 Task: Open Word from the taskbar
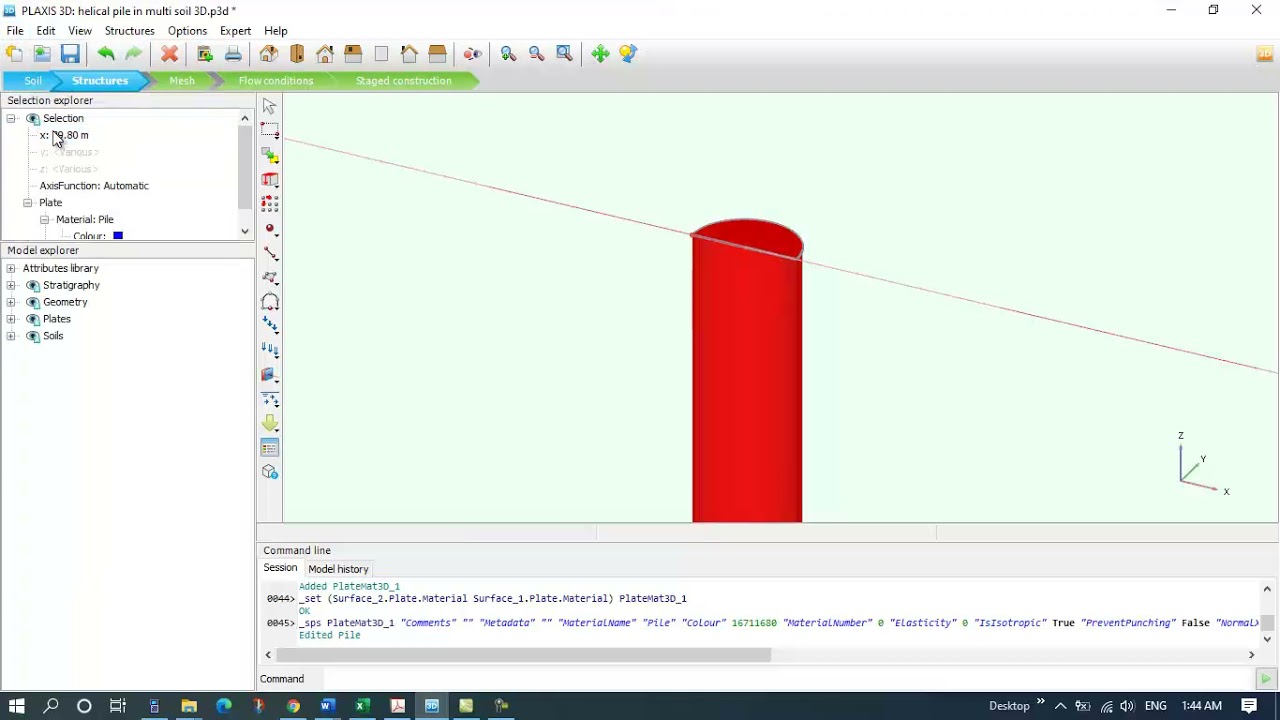tap(327, 706)
